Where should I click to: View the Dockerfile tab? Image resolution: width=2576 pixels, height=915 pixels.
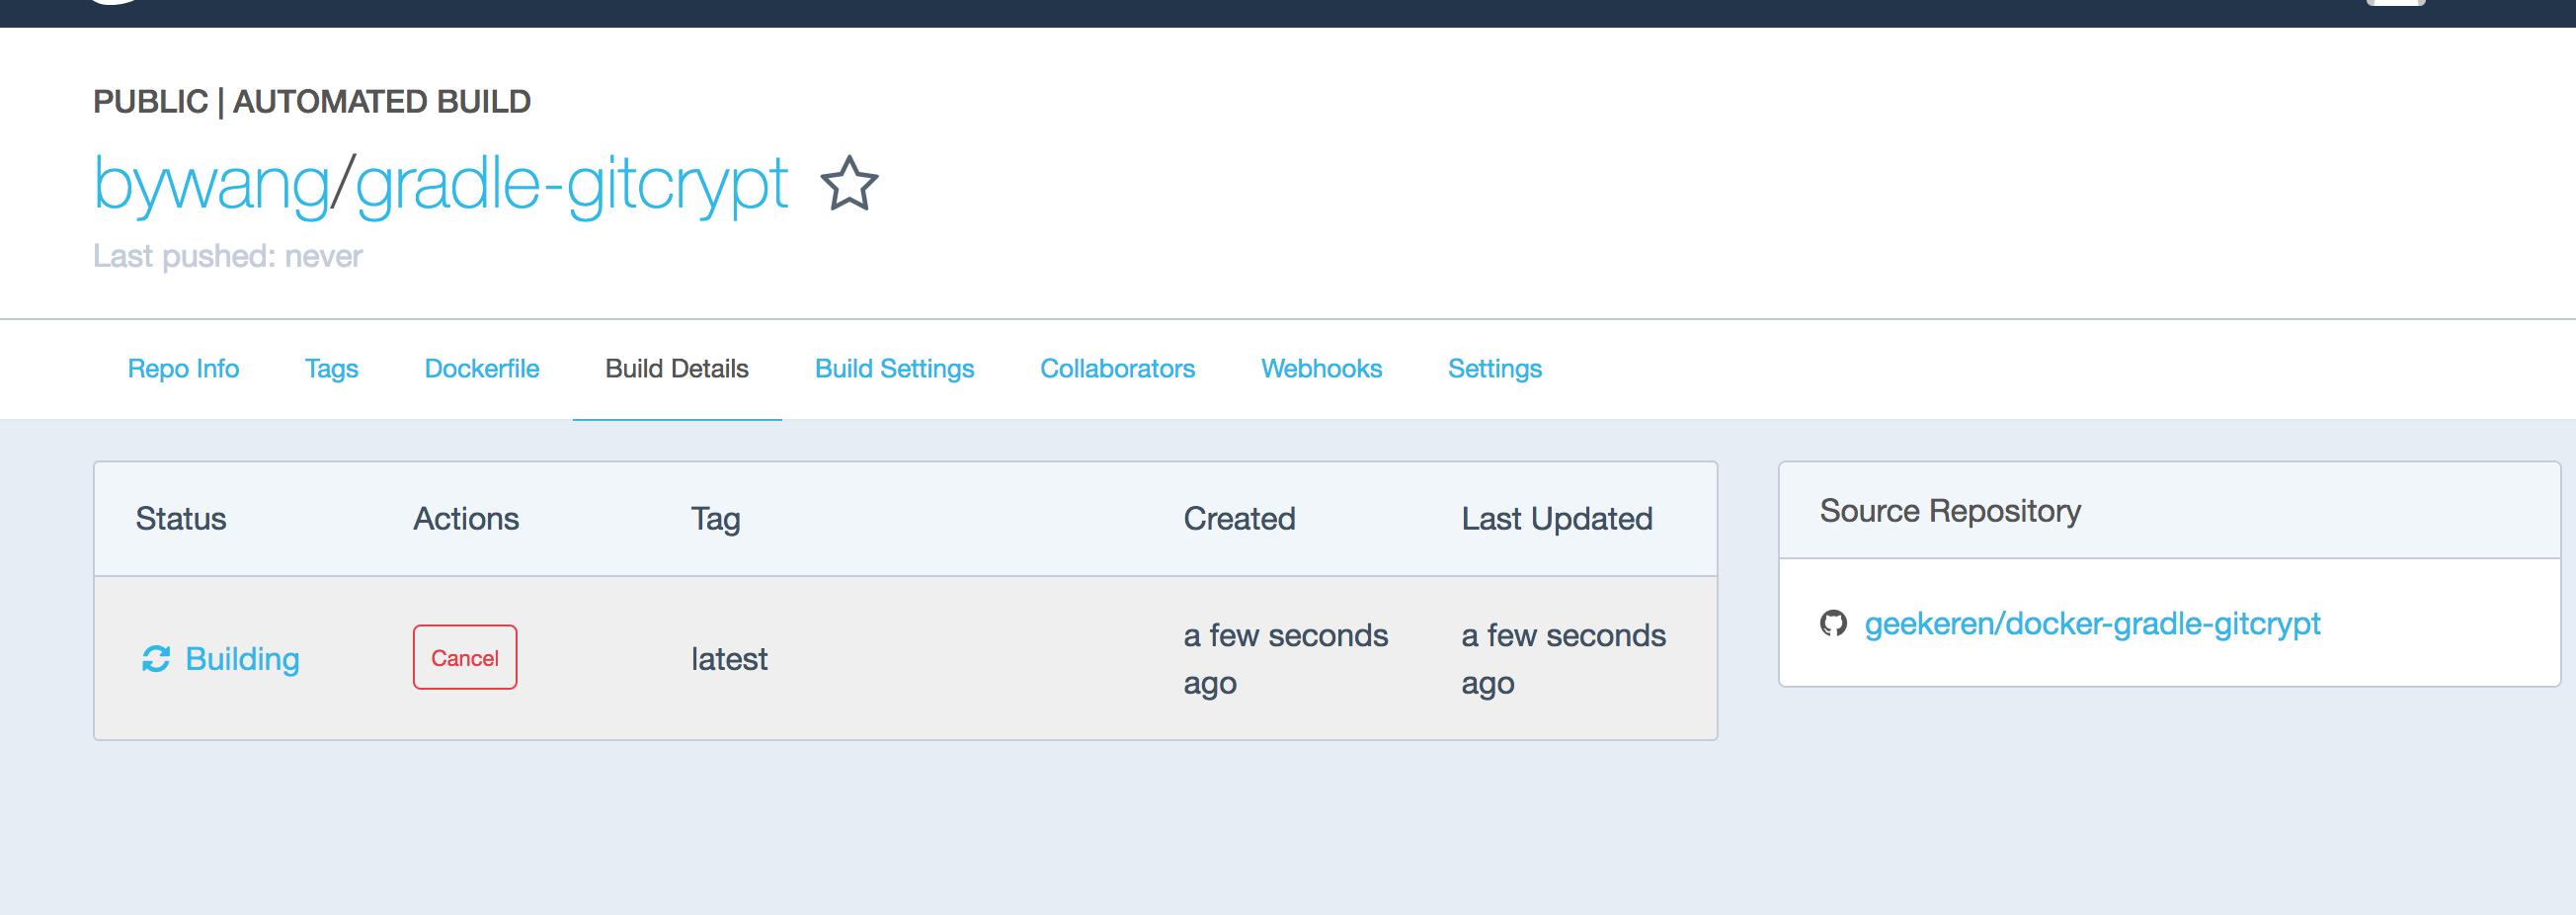pyautogui.click(x=482, y=369)
